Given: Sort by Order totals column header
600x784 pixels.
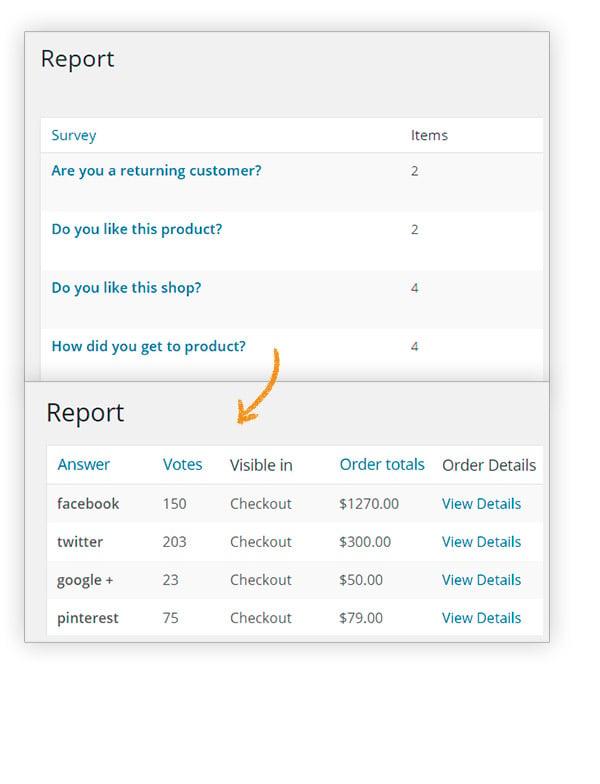Looking at the screenshot, I should pyautogui.click(x=382, y=464).
